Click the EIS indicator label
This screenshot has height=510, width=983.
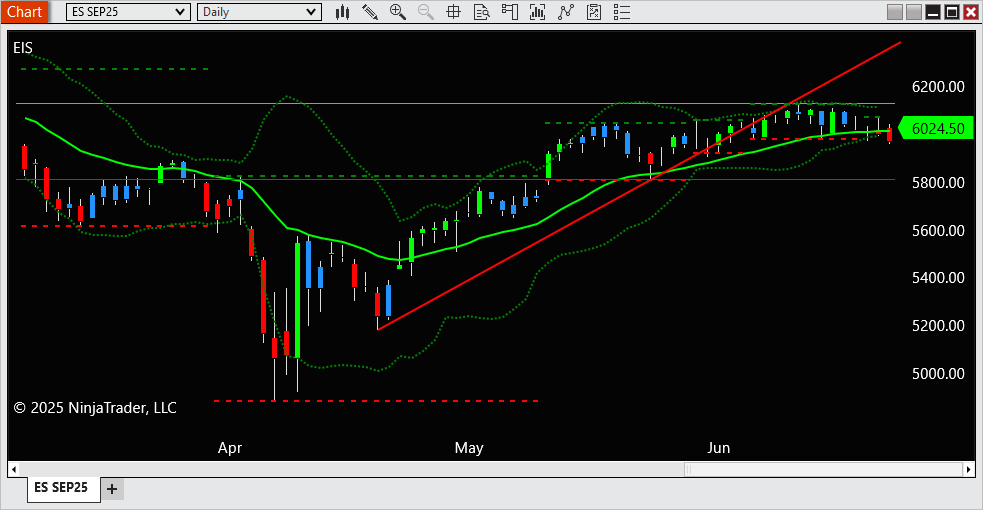(x=23, y=48)
